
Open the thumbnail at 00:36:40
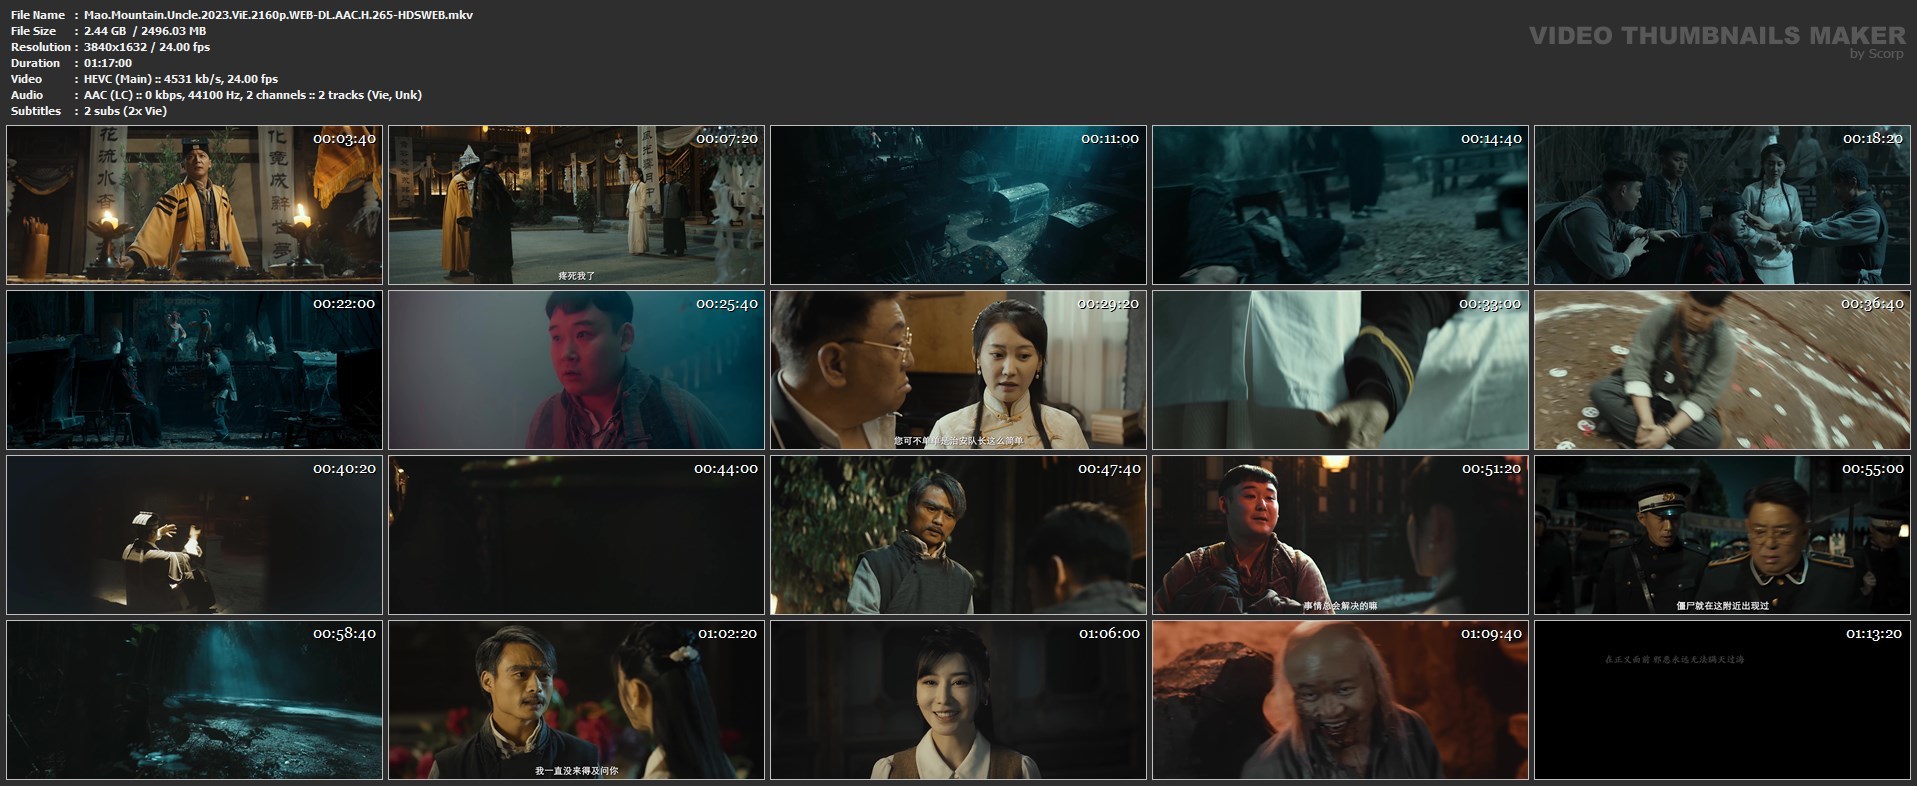point(1723,370)
